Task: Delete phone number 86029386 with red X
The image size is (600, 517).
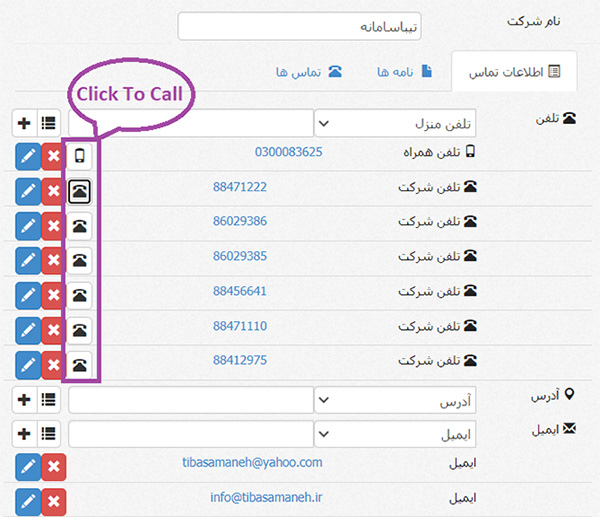Action: (x=54, y=226)
